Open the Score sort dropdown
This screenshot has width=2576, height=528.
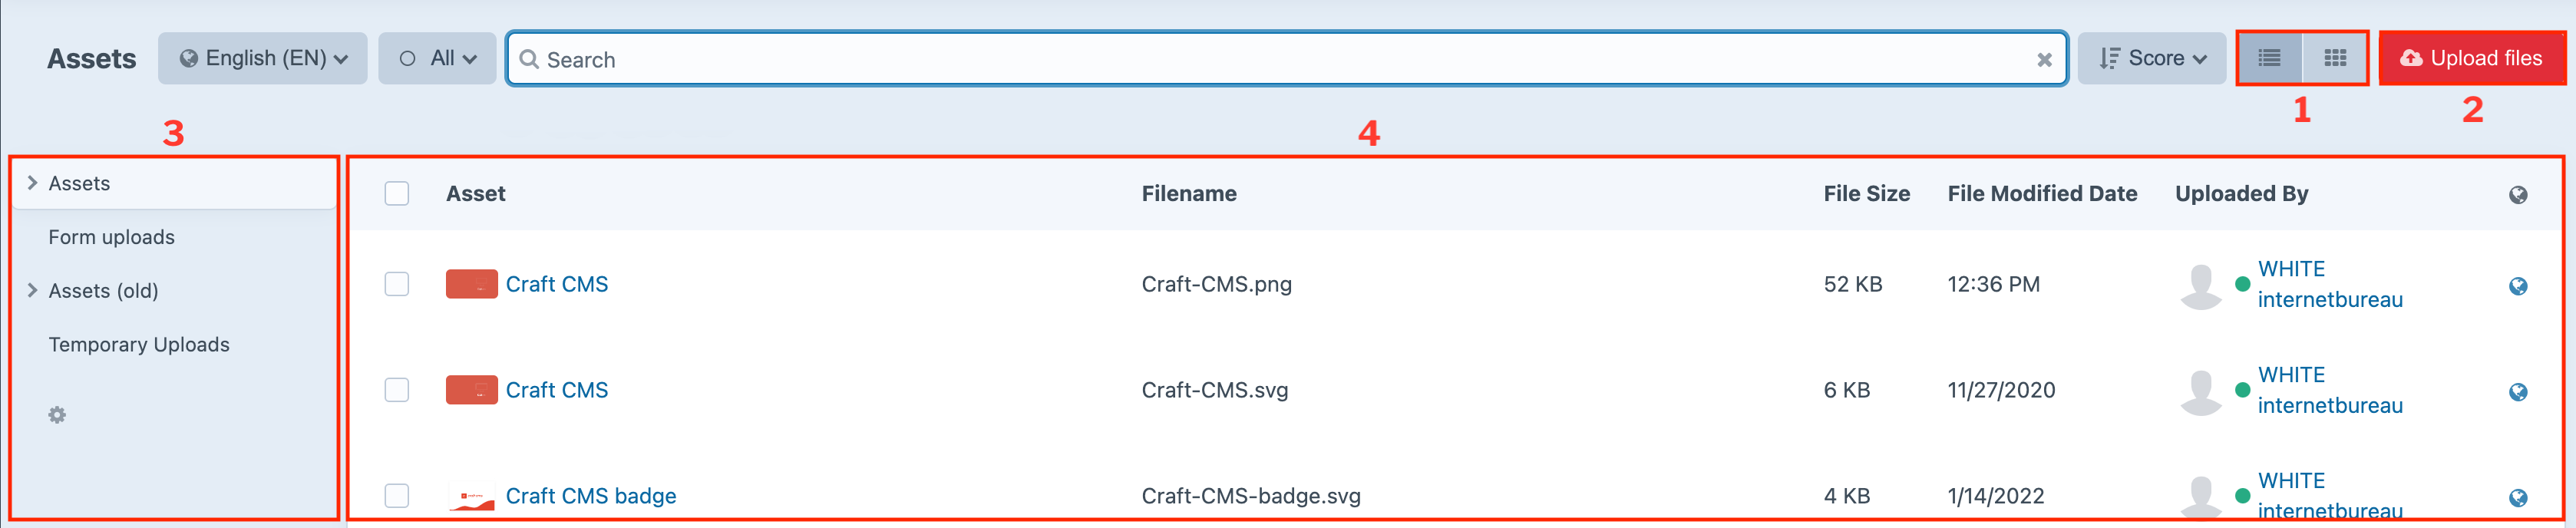tap(2151, 59)
